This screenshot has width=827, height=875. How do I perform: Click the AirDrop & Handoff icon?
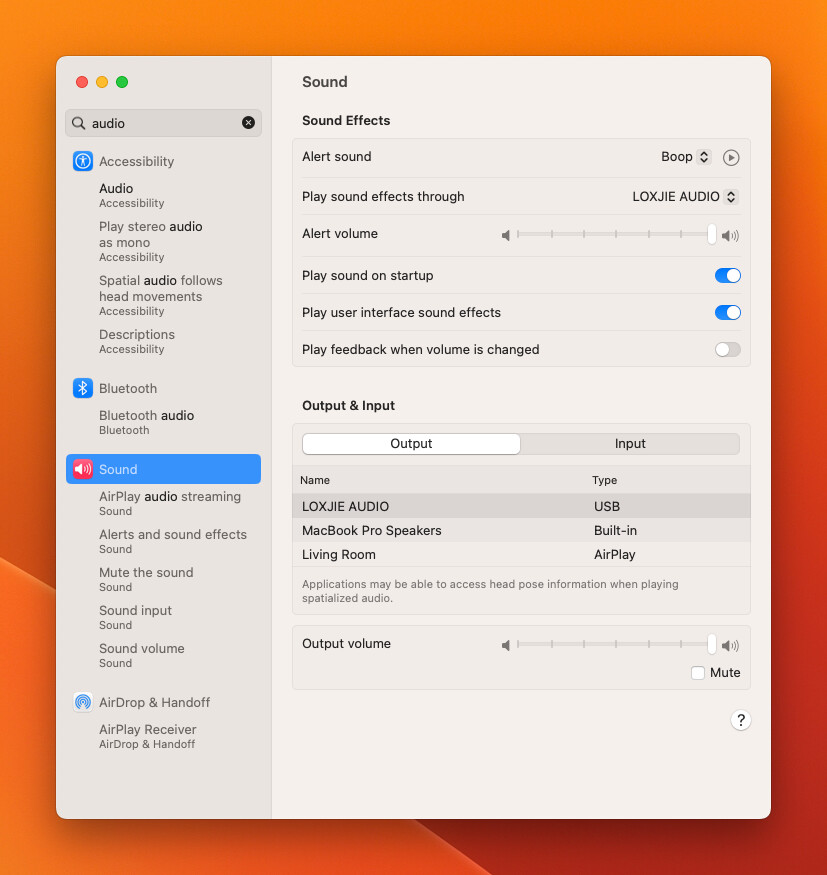coord(83,702)
